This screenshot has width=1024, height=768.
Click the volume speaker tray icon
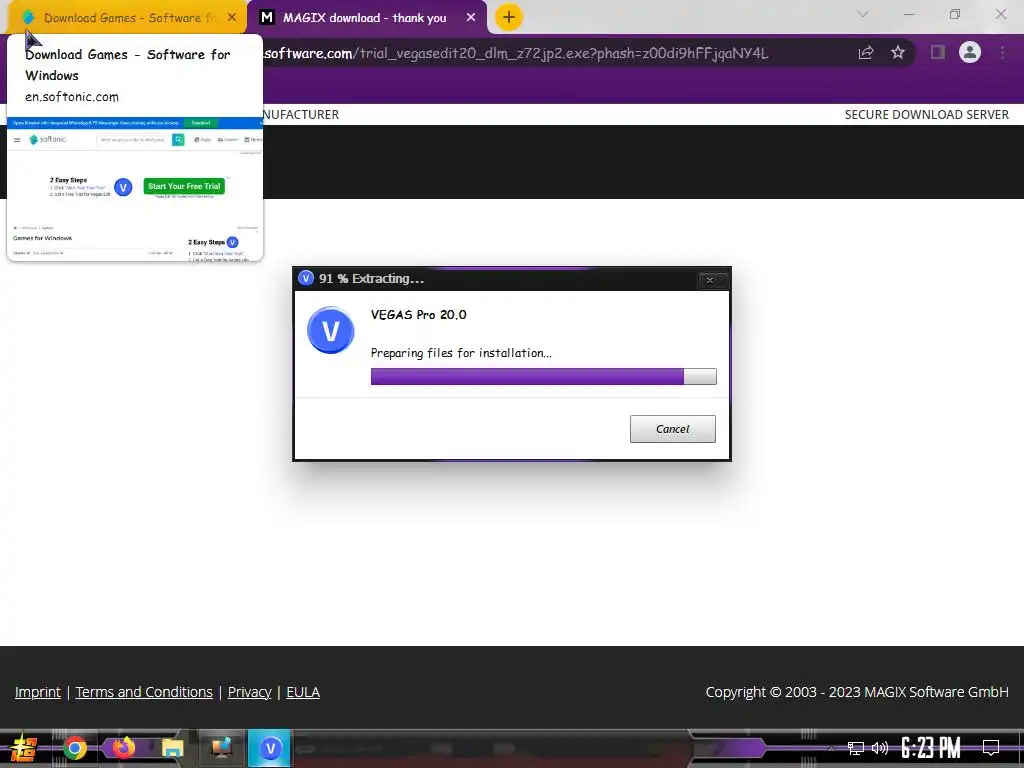[x=880, y=748]
